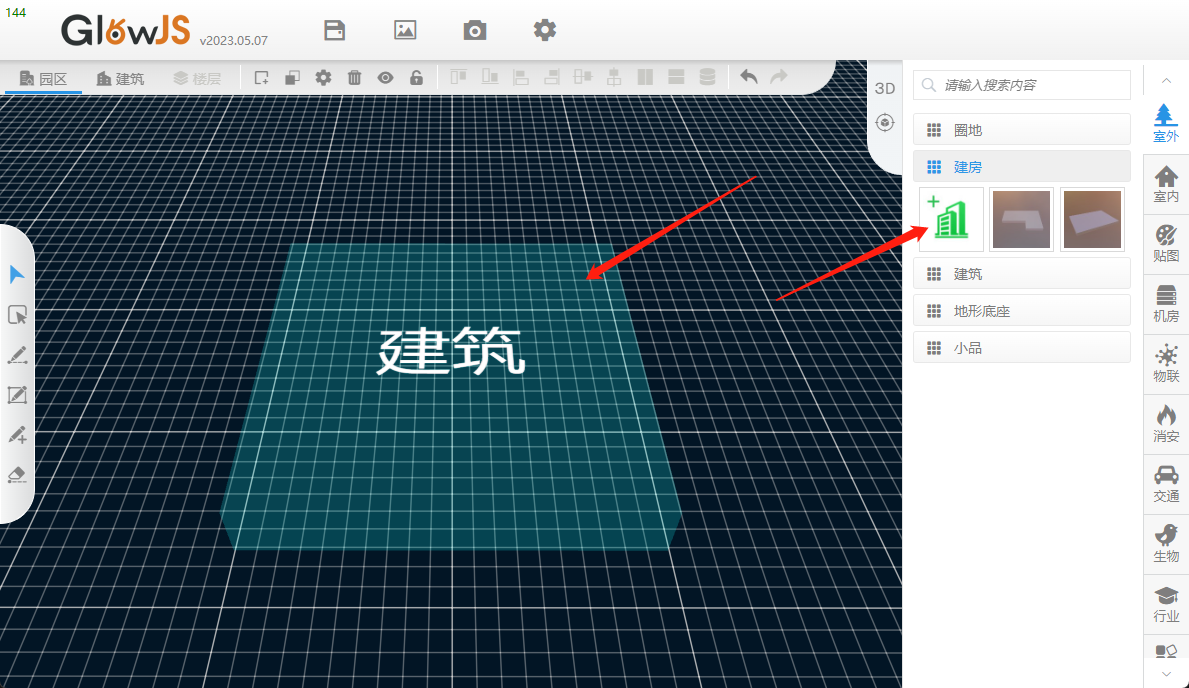Toggle visibility with the eye icon

coord(385,78)
